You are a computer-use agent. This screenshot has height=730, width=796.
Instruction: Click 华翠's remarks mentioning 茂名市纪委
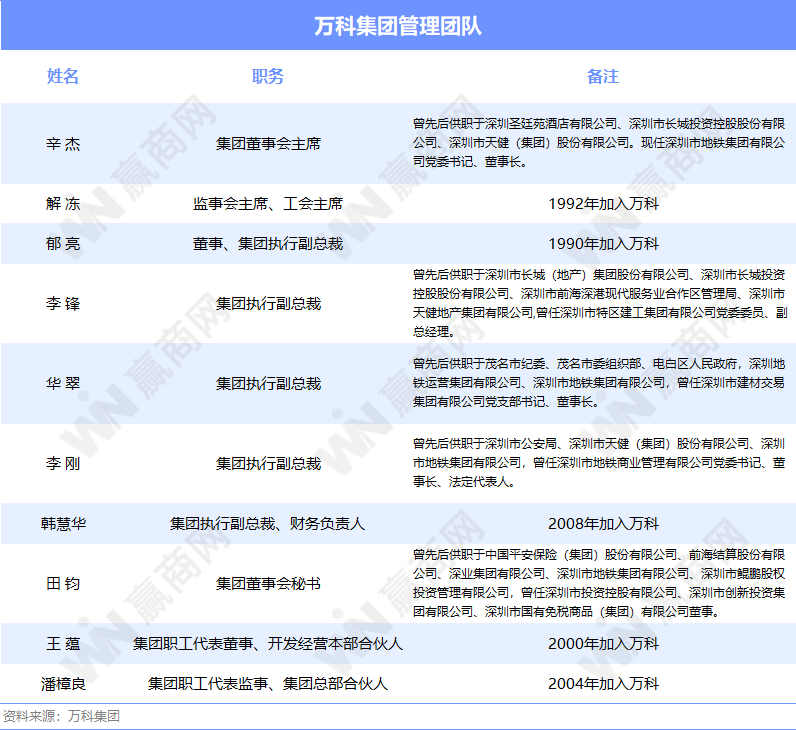click(599, 383)
